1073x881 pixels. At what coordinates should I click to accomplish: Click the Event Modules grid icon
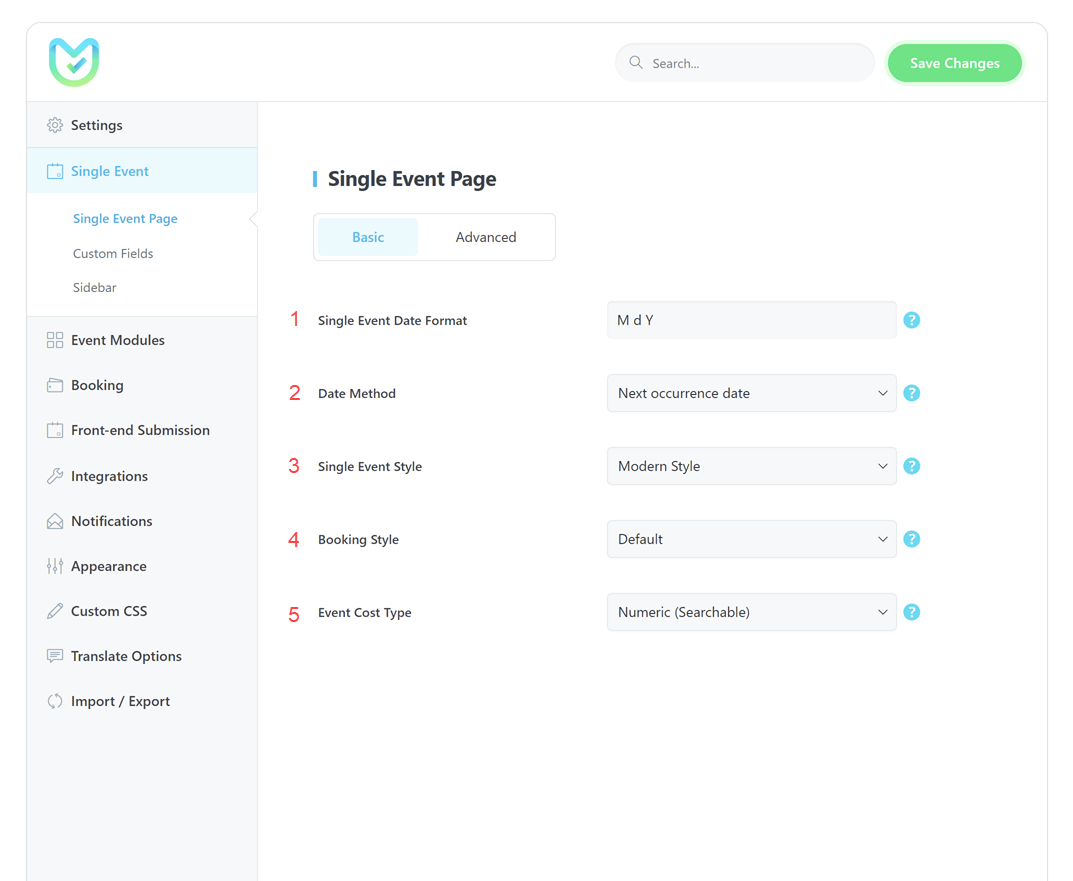(x=55, y=340)
